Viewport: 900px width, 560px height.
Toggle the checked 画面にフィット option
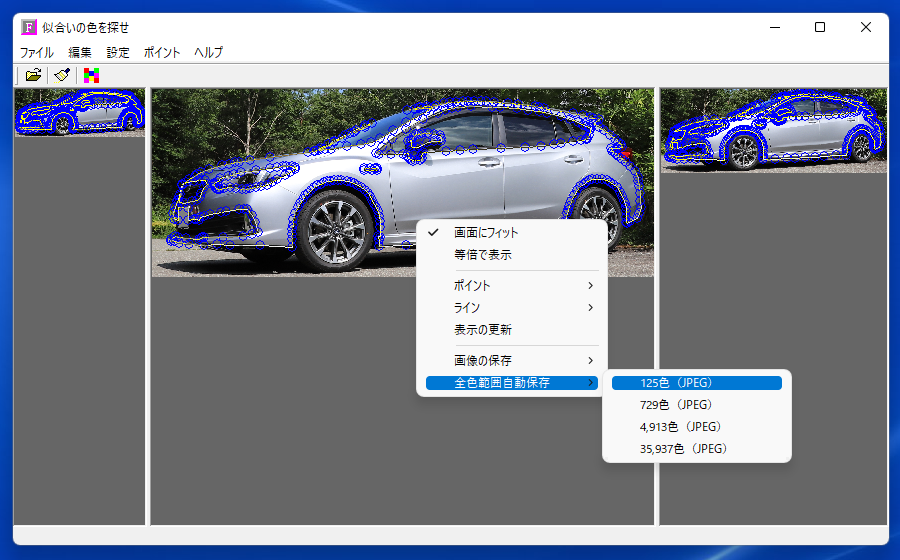click(486, 232)
